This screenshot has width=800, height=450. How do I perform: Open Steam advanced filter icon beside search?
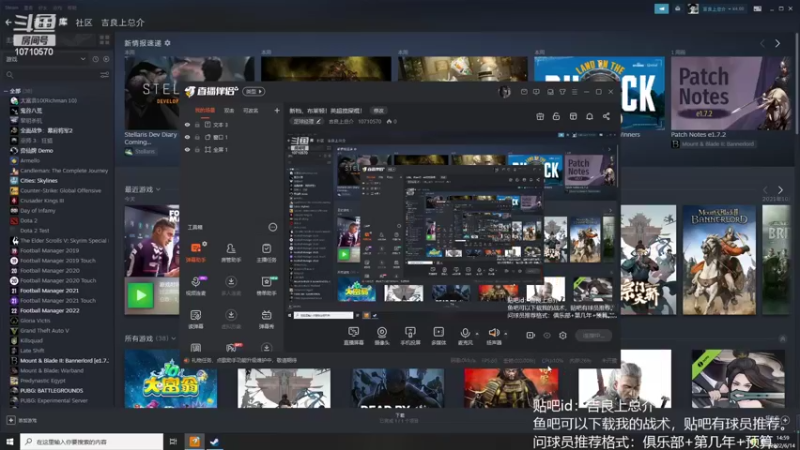click(104, 74)
